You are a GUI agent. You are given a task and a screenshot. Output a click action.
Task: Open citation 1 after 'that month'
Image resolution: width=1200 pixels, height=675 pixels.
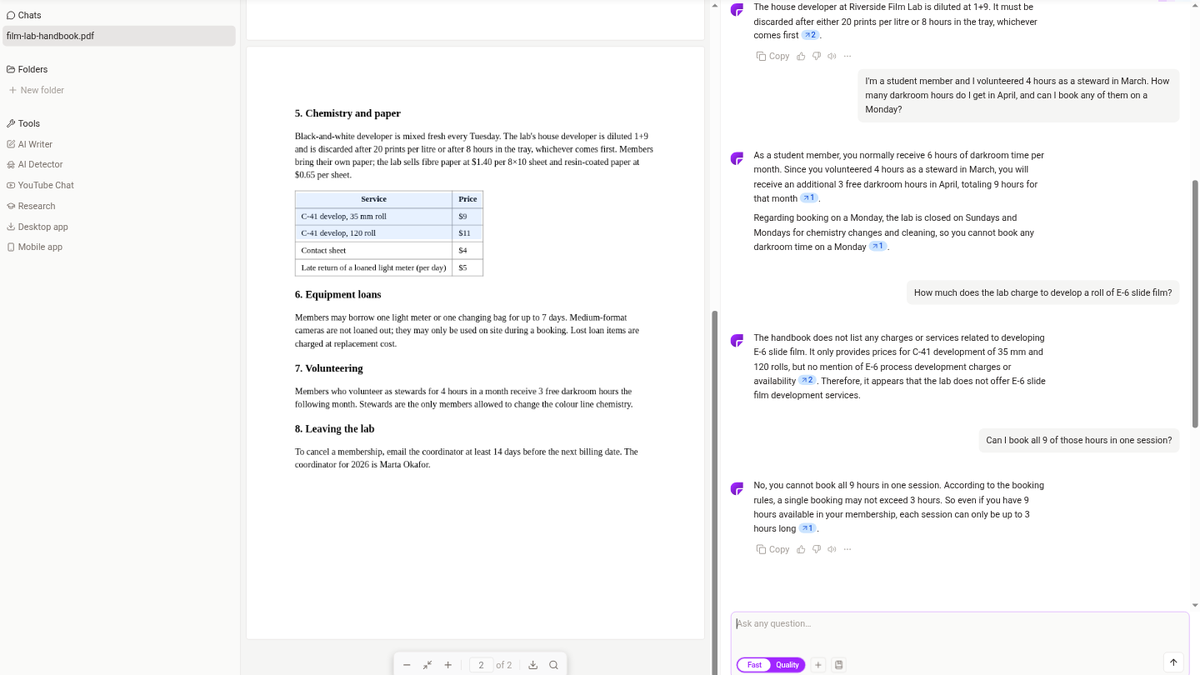point(810,199)
